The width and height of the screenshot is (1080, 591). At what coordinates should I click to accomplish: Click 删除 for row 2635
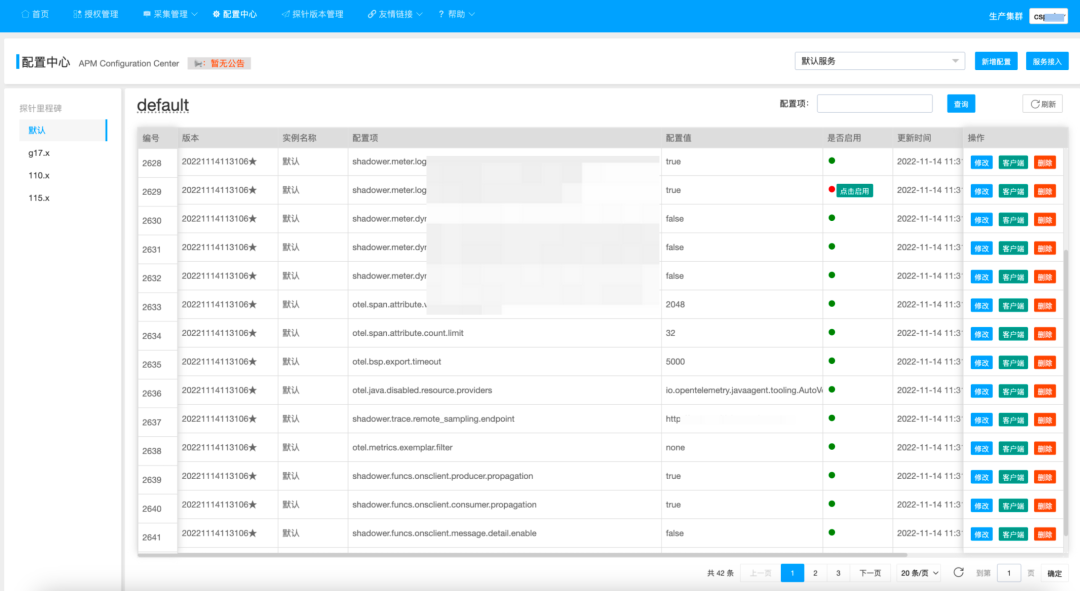coord(1045,362)
